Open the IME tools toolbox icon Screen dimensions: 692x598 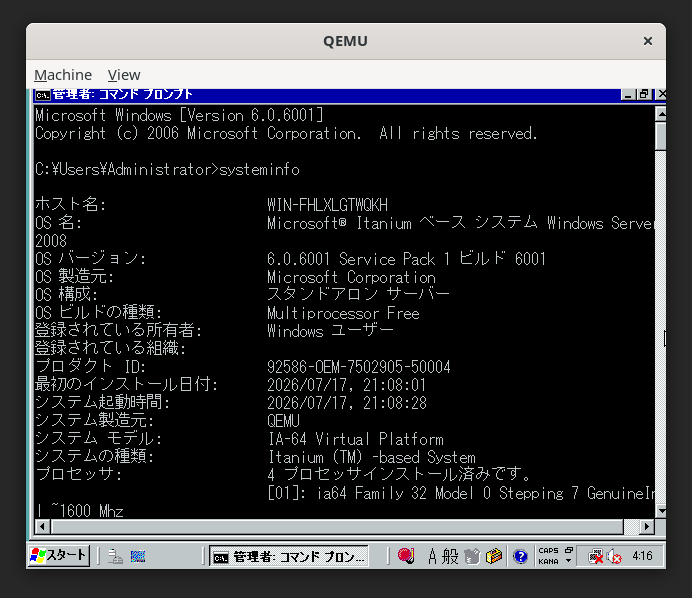click(x=494, y=556)
